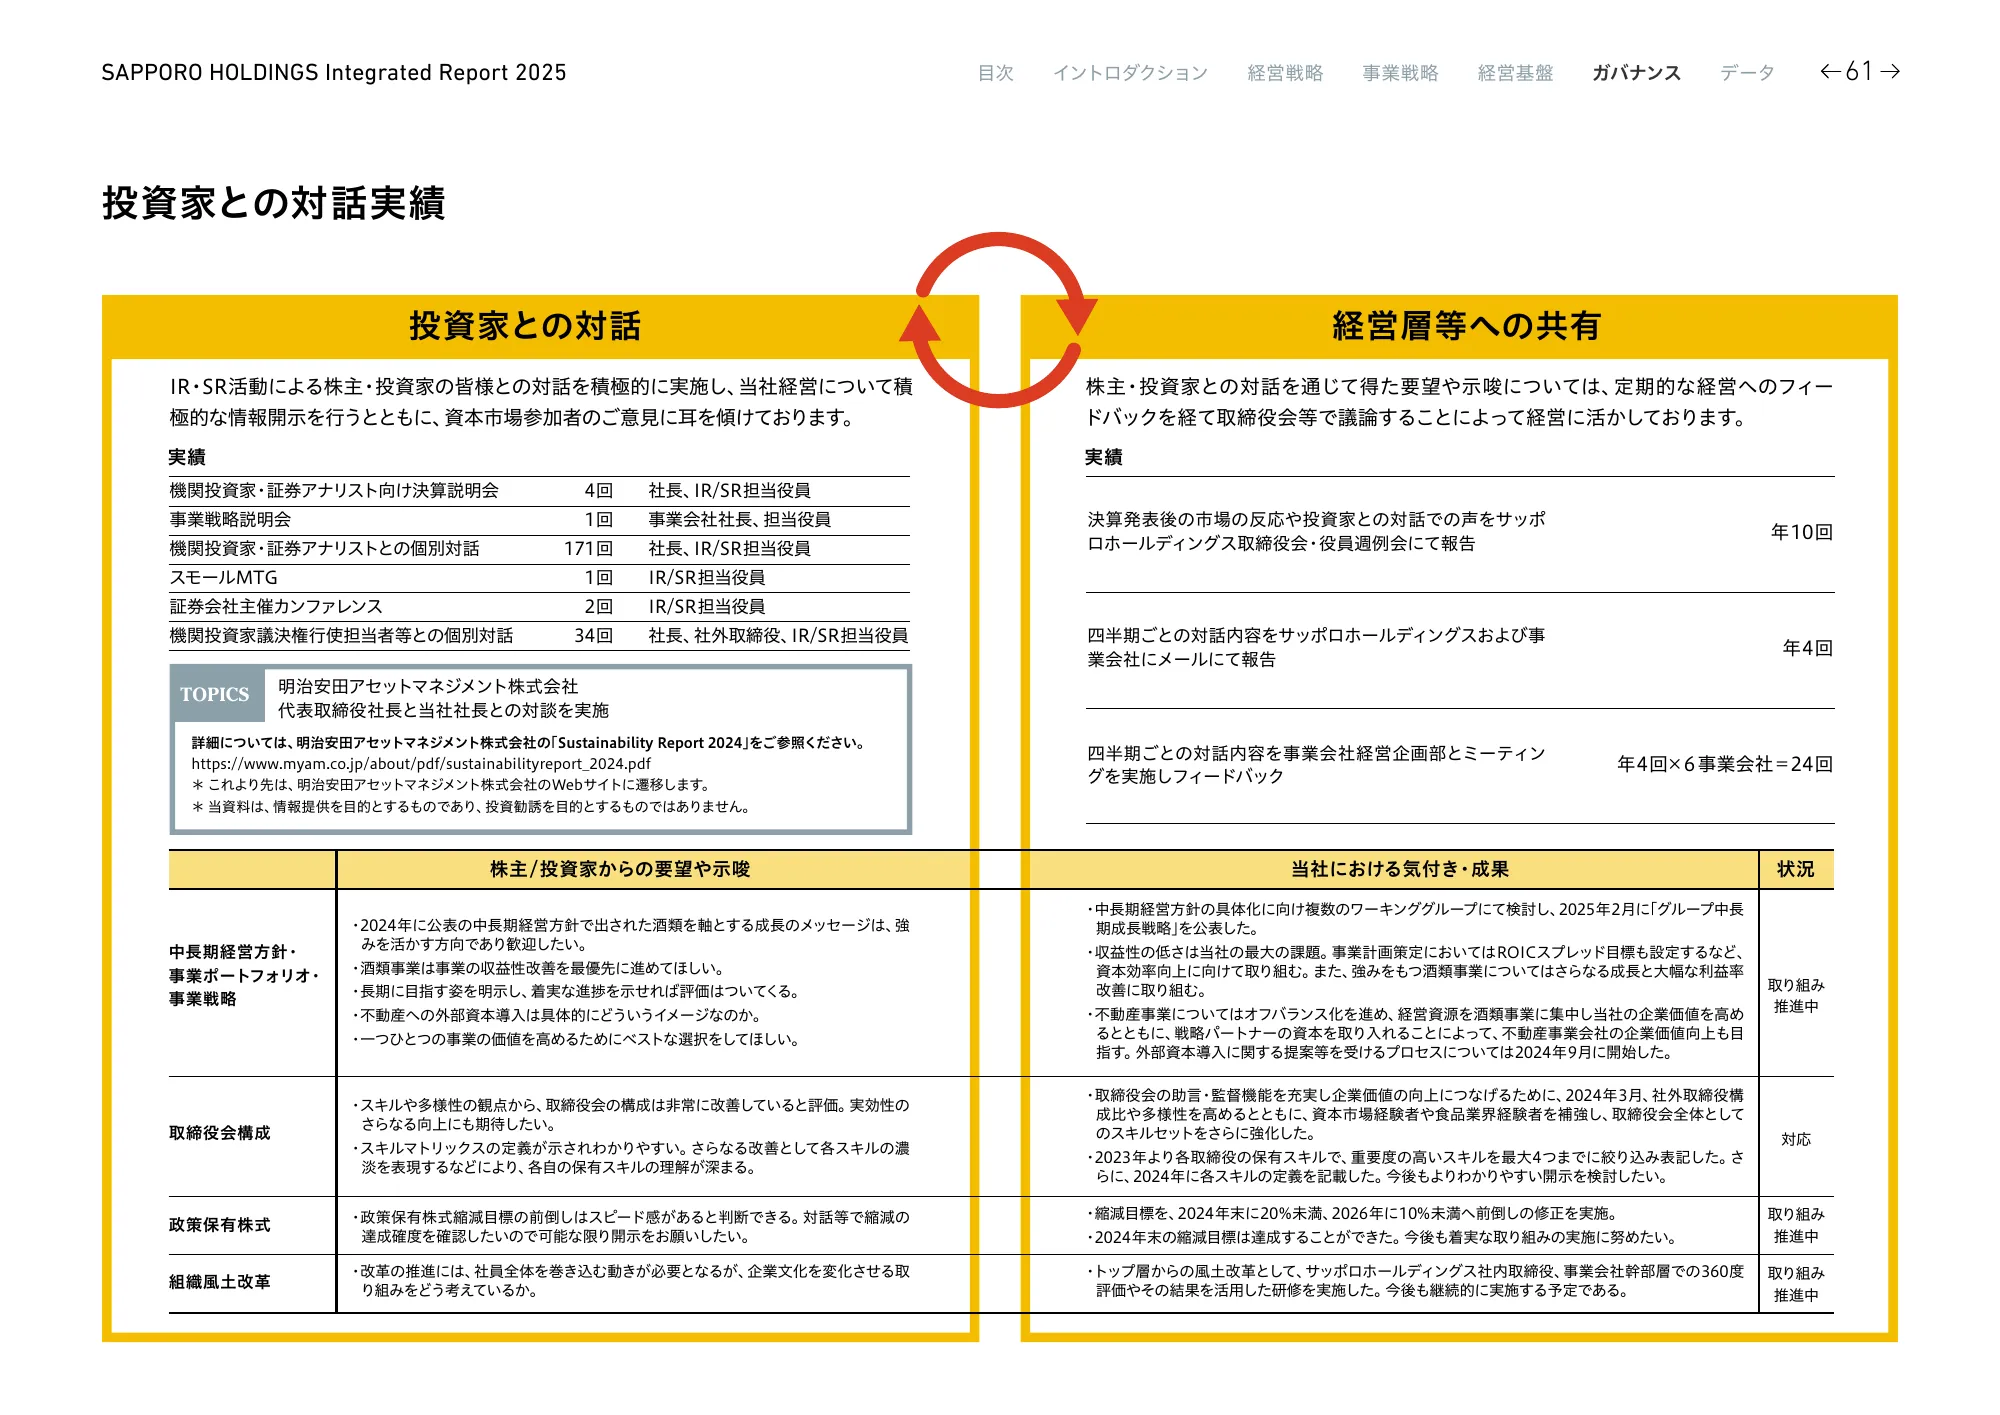Image resolution: width=2000 pixels, height=1415 pixels.
Task: Go to イントロダクション section
Action: (1130, 73)
